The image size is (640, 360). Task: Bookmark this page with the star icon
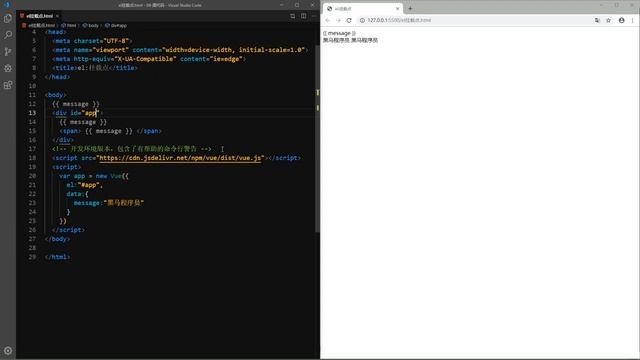609,20
